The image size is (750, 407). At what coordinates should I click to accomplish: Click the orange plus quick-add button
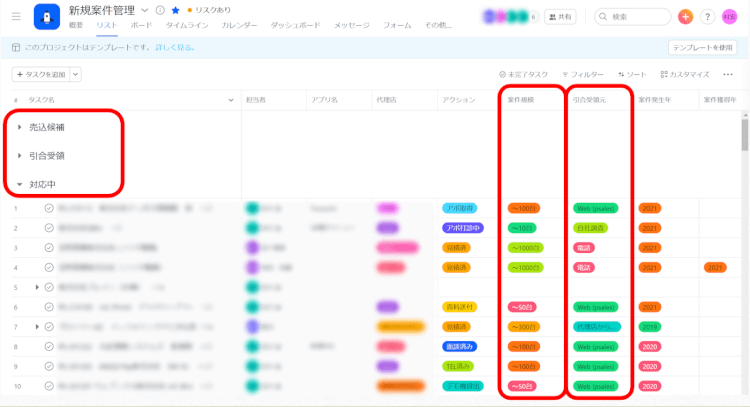click(685, 17)
